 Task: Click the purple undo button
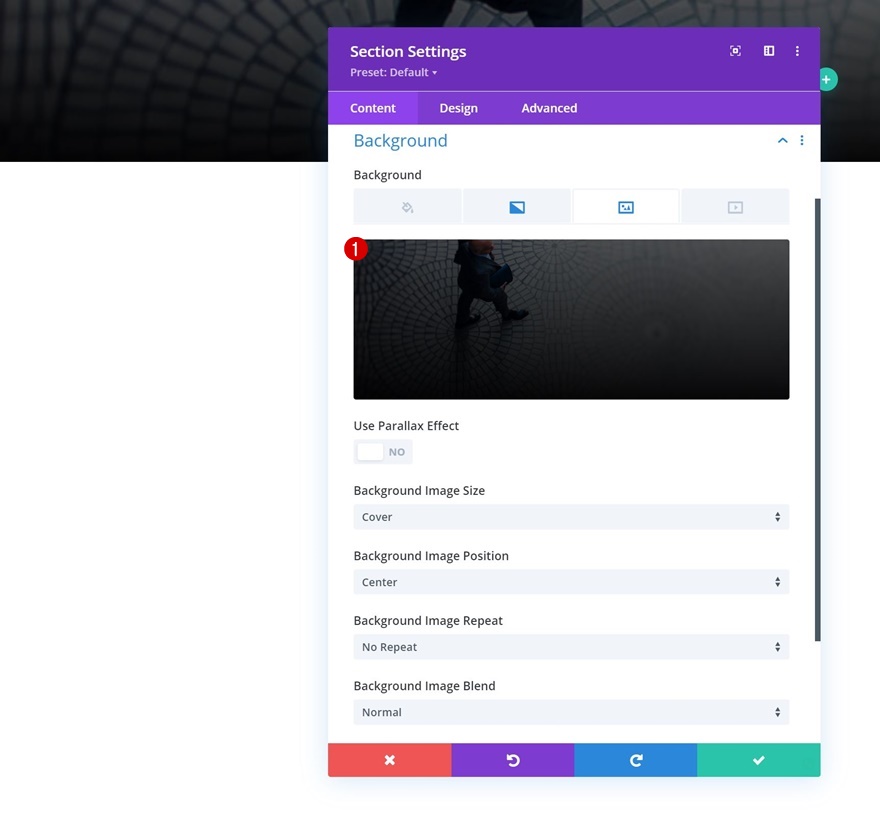point(512,760)
